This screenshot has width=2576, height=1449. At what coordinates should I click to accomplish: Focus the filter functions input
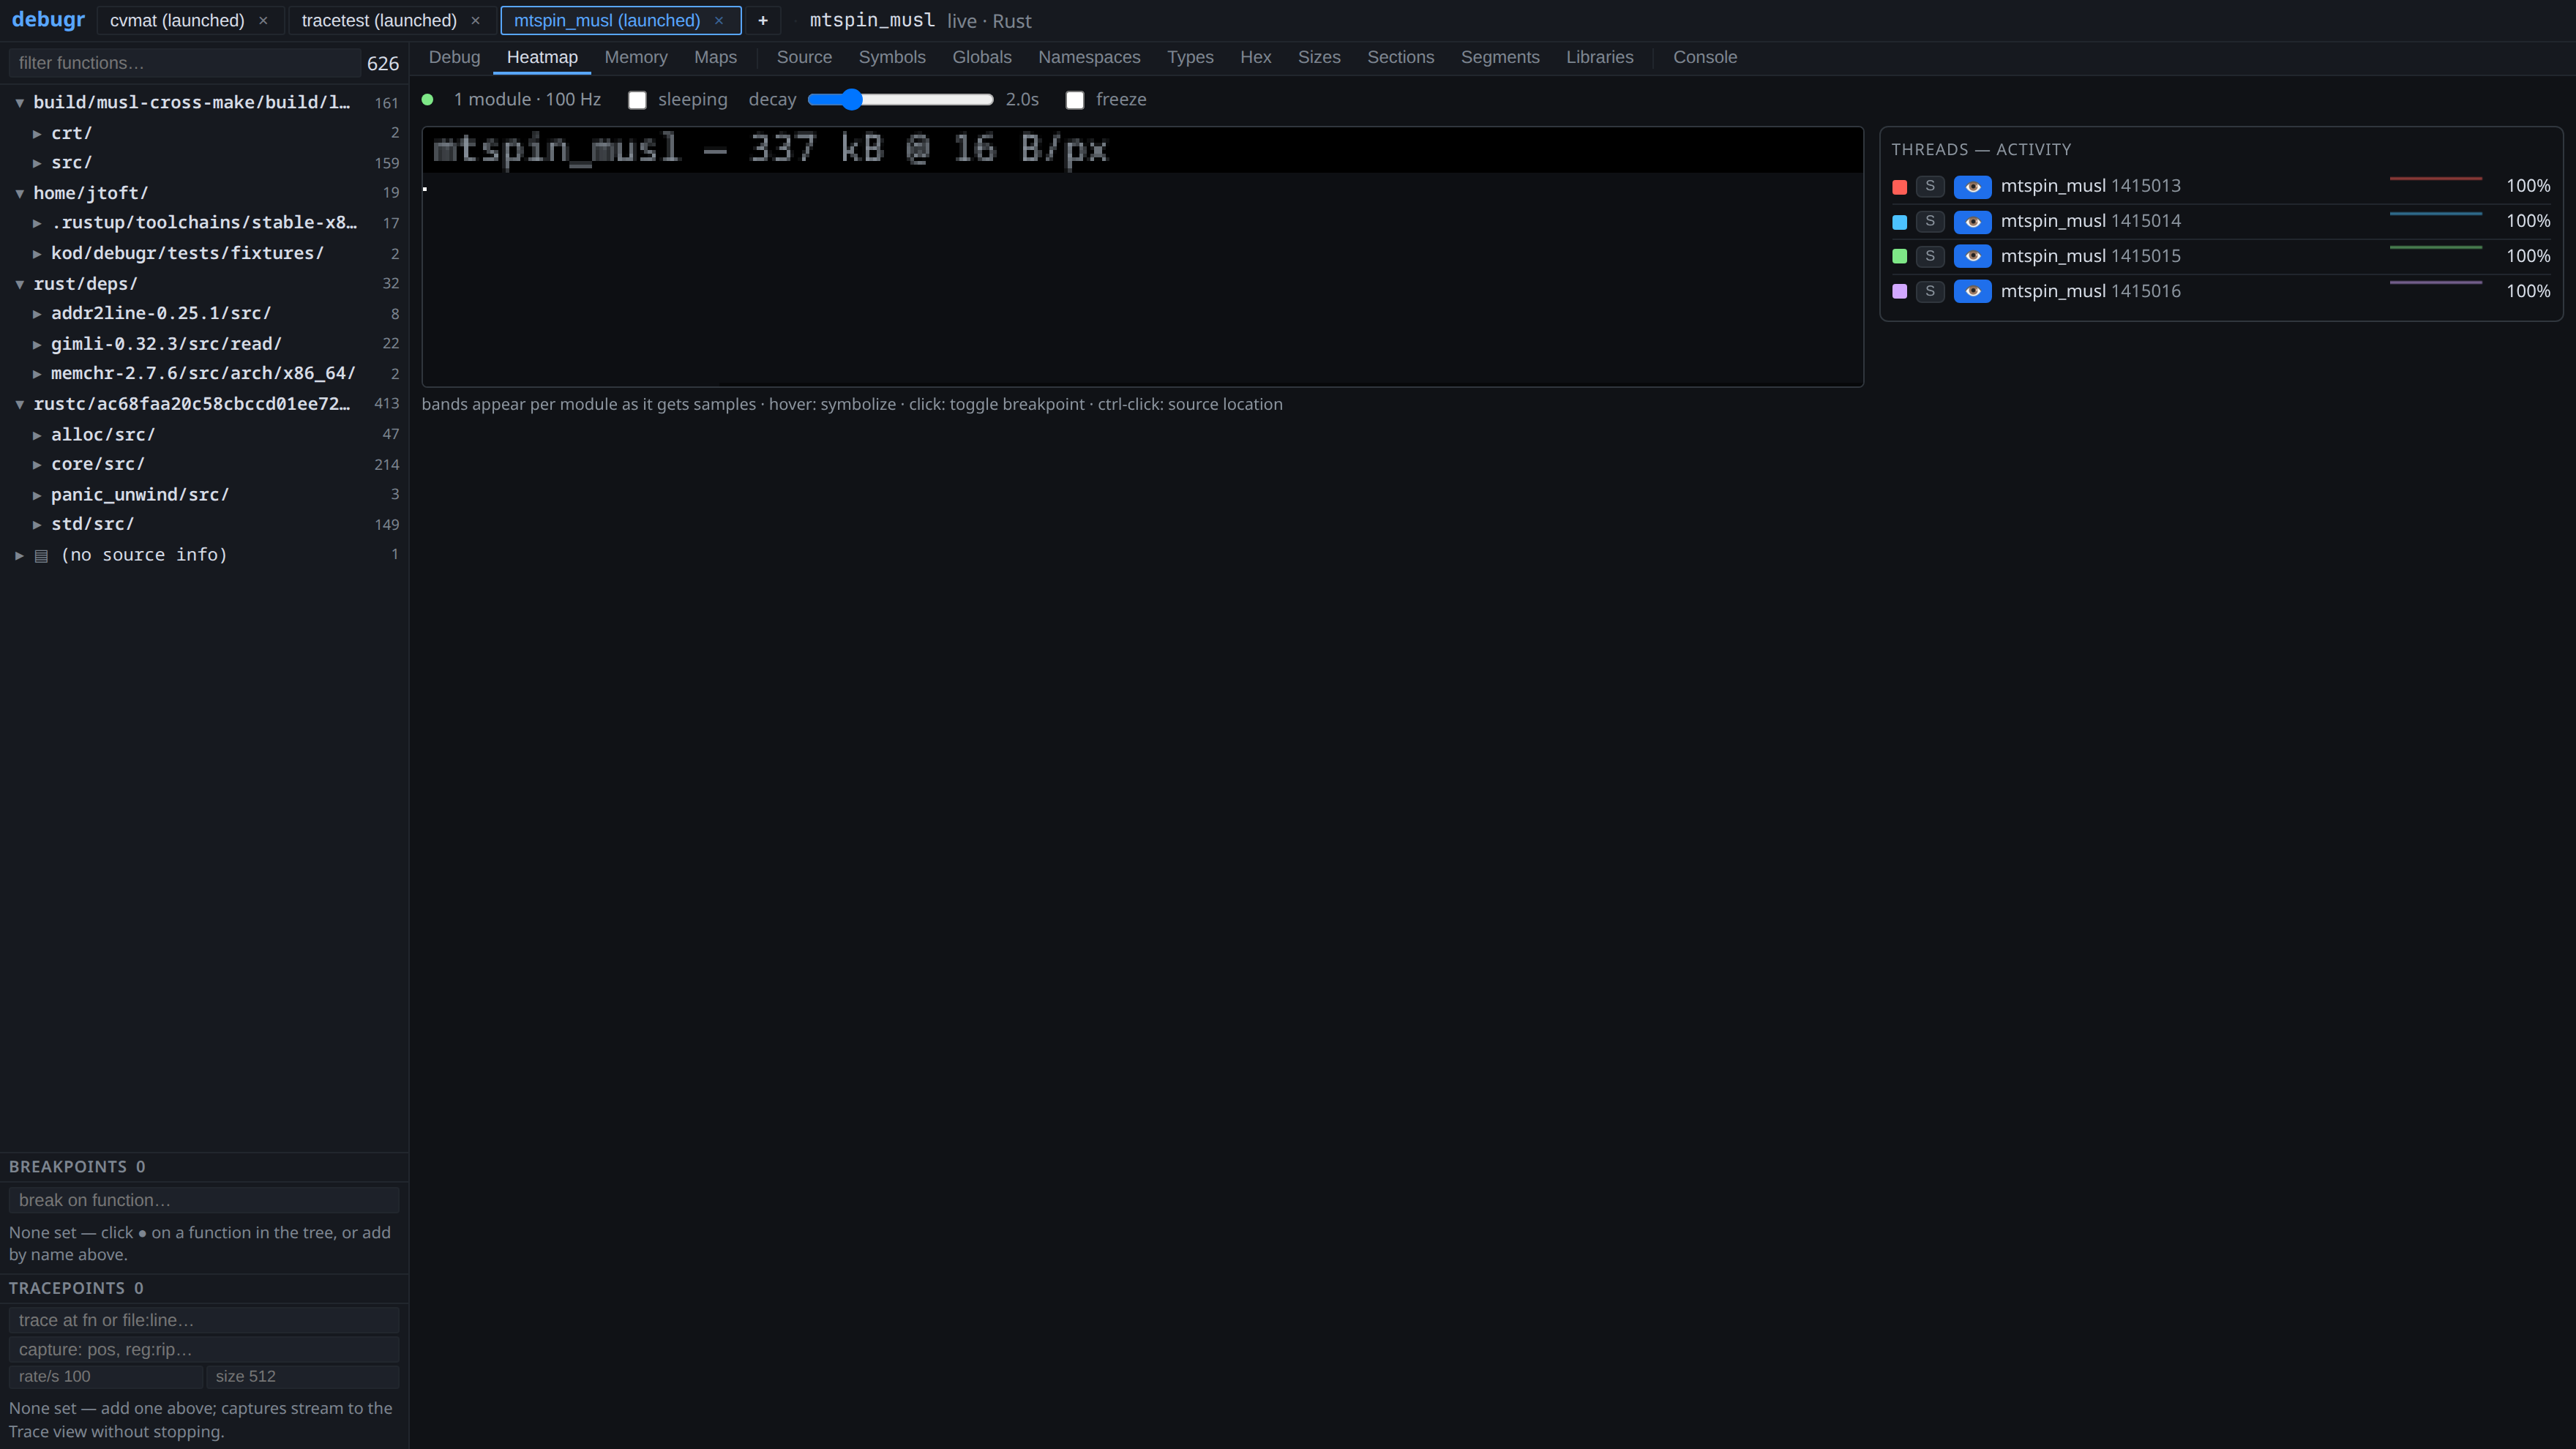[184, 63]
